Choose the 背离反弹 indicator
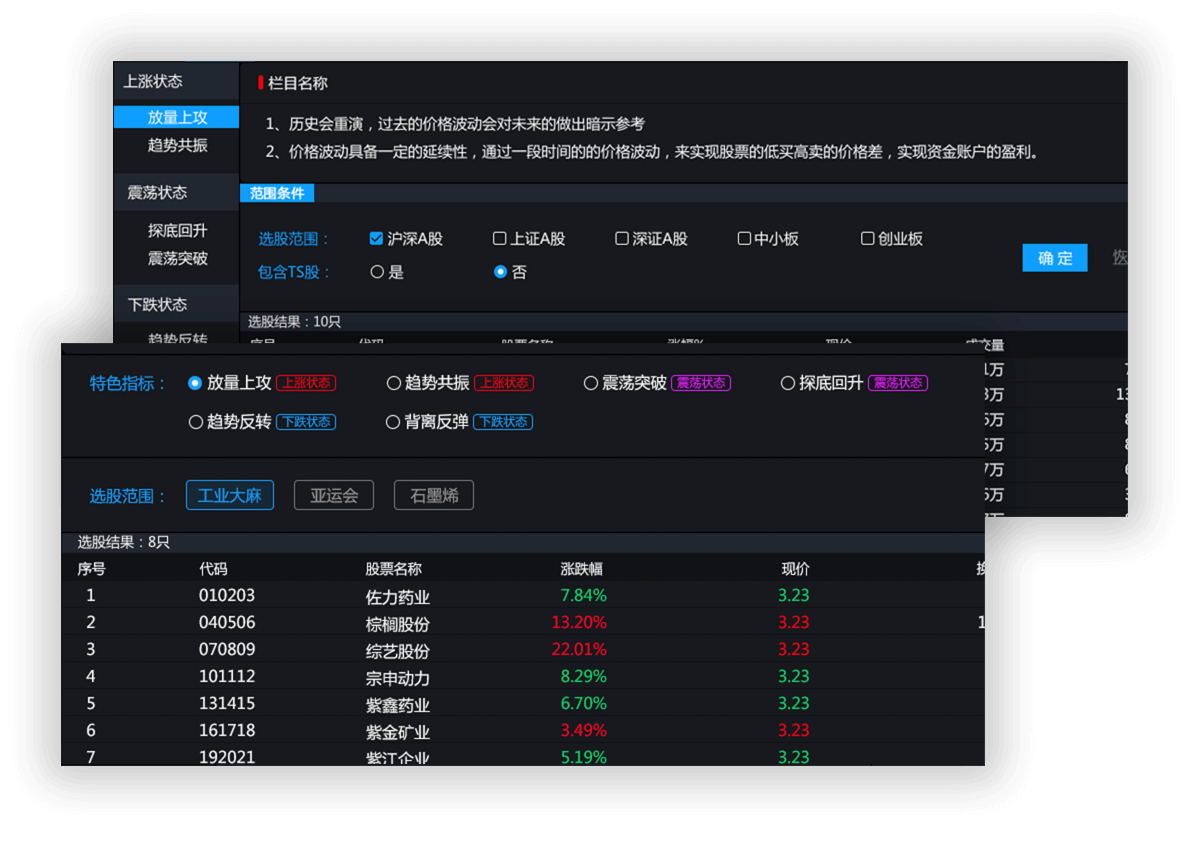1190x865 pixels. point(394,422)
